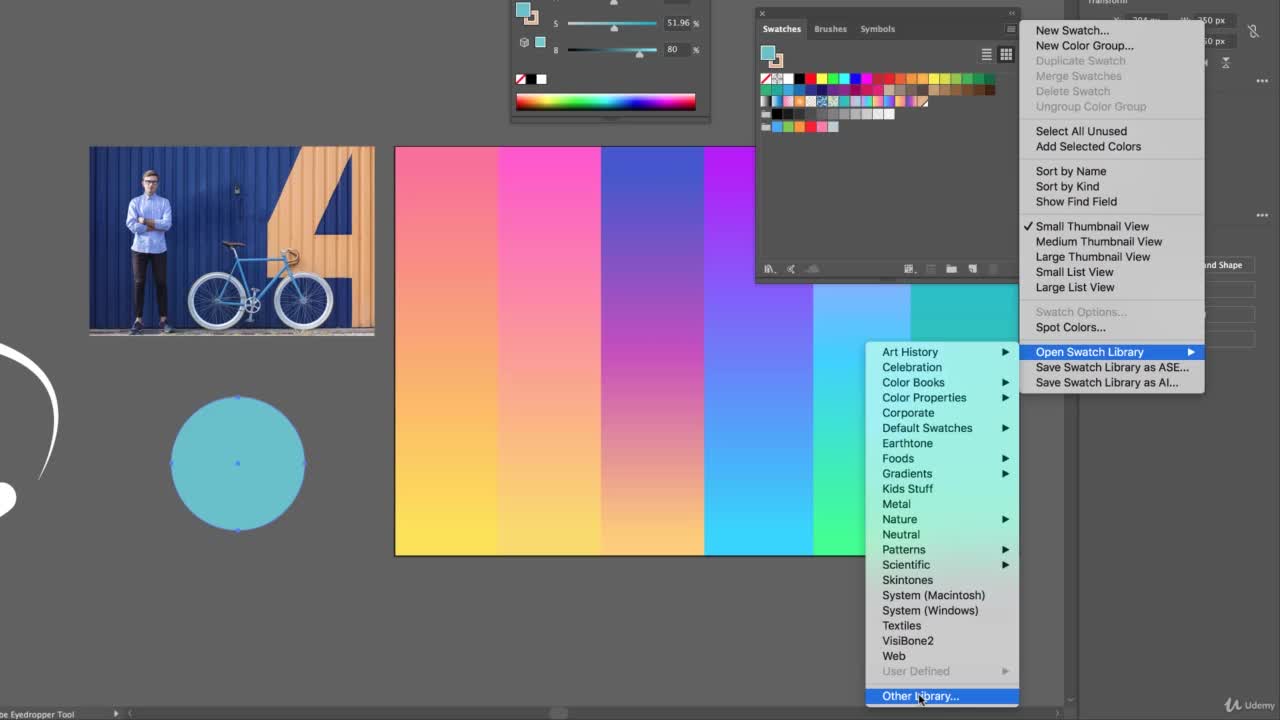Click the folder icon on bright colors row

[x=766, y=127]
